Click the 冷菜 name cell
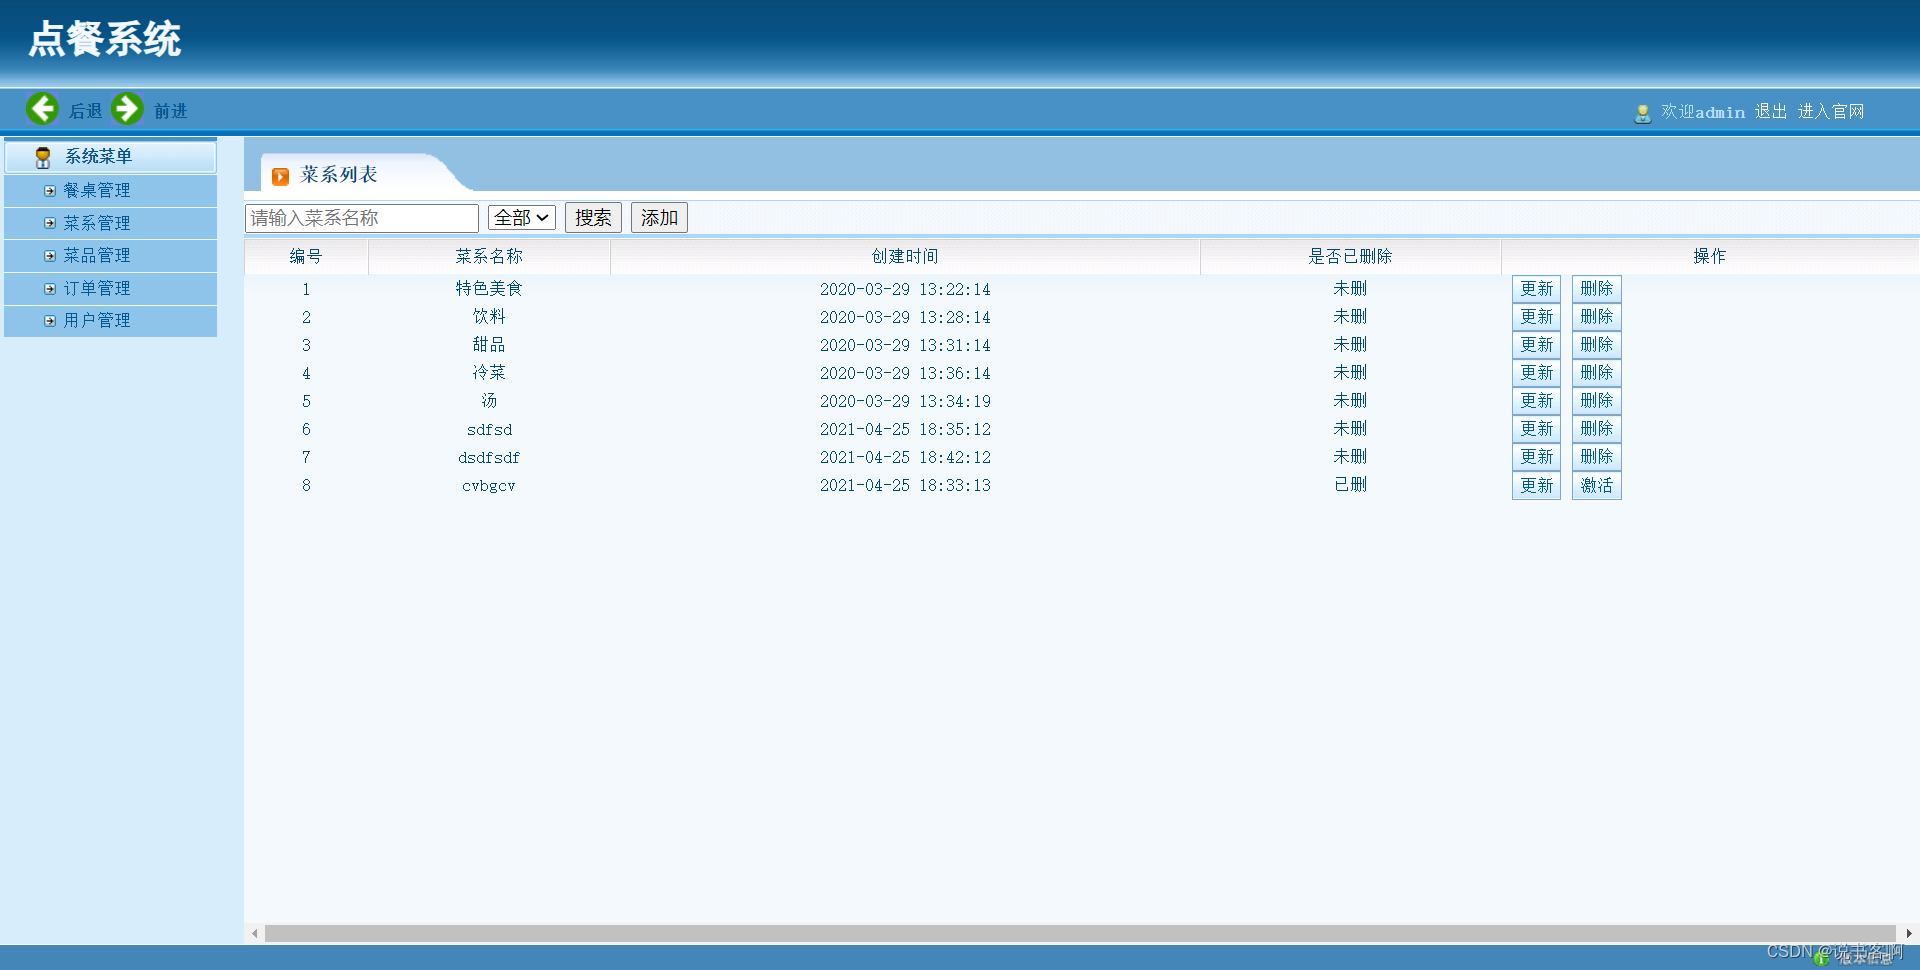The height and width of the screenshot is (970, 1920). 489,373
